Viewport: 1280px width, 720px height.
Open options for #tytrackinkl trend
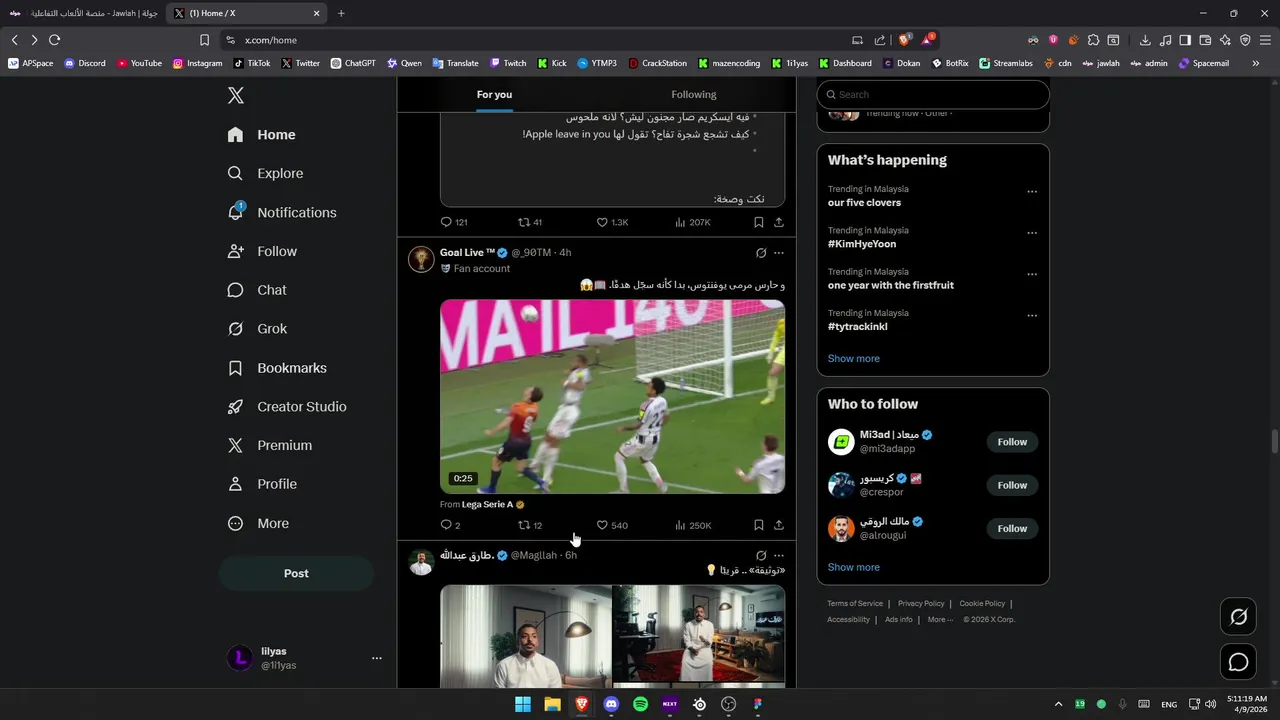(1032, 316)
